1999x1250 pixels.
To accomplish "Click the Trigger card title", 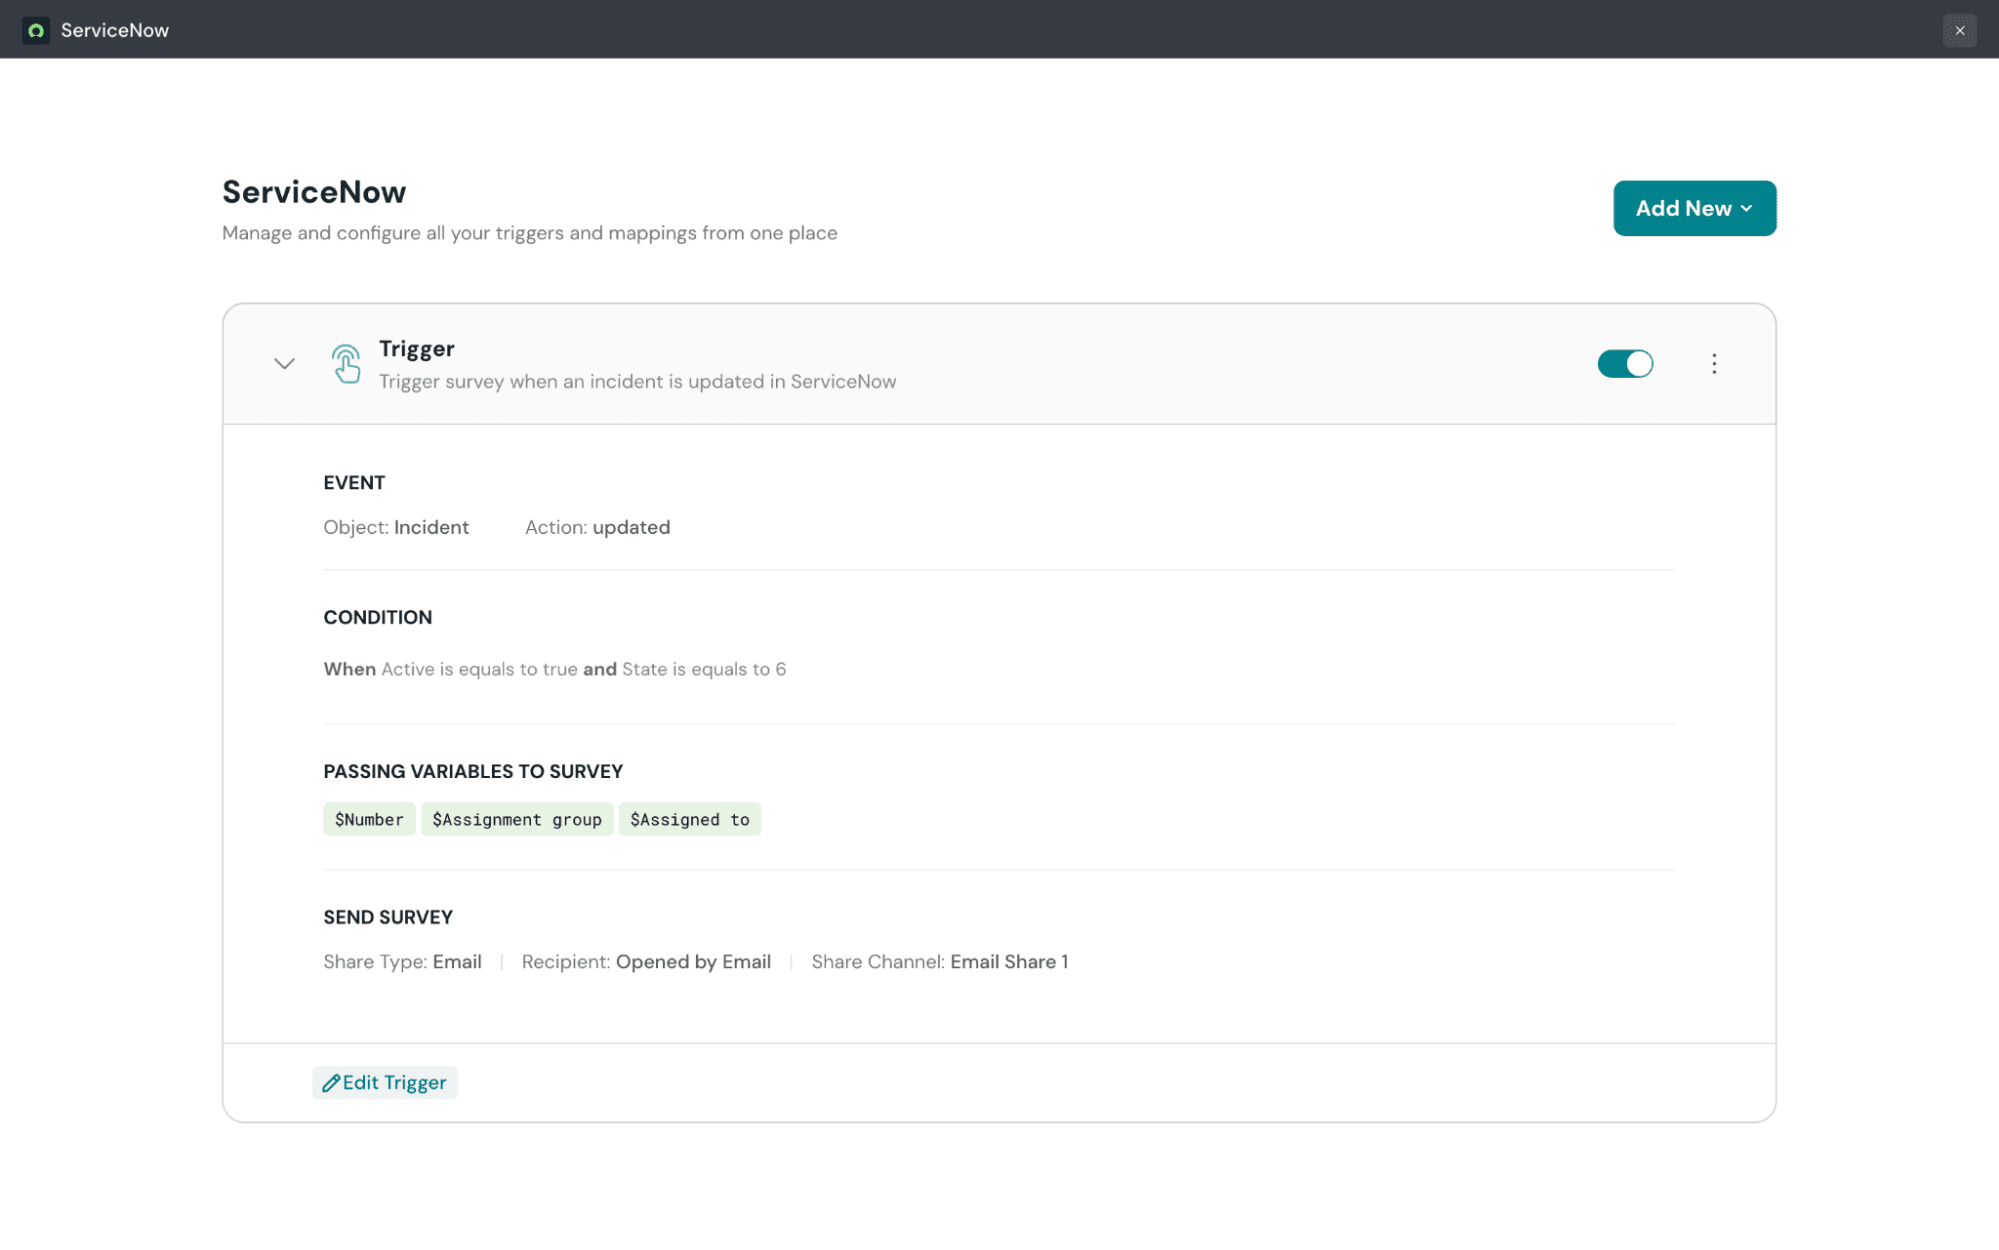I will tap(417, 349).
